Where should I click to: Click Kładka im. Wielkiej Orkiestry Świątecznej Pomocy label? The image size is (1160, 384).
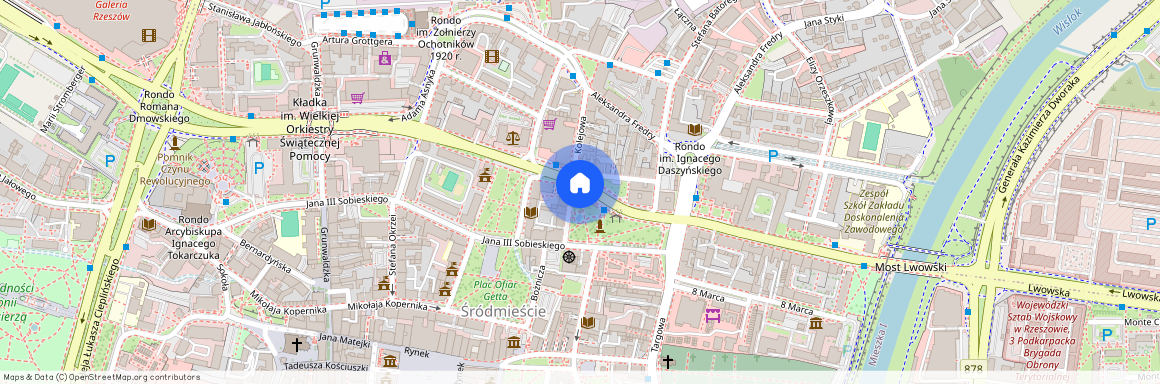pyautogui.click(x=310, y=129)
